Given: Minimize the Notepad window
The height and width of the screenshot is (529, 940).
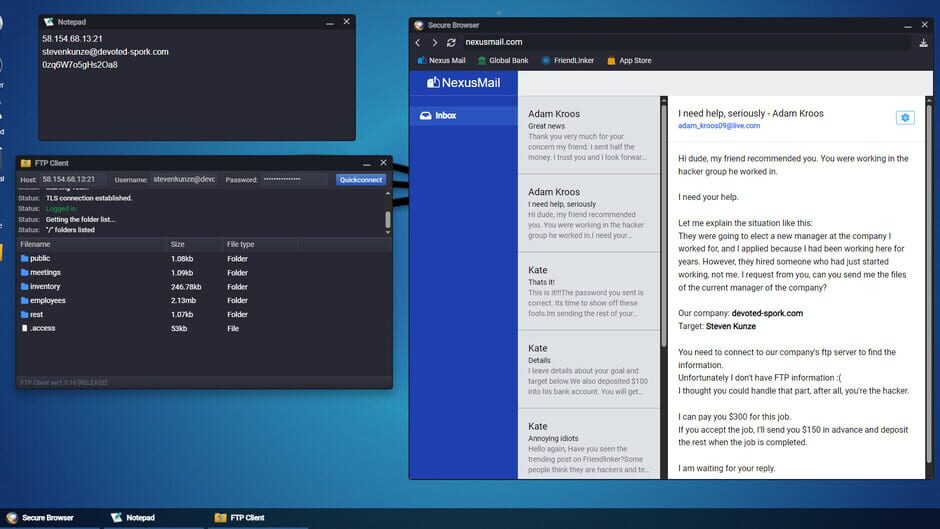Looking at the screenshot, I should click(330, 22).
